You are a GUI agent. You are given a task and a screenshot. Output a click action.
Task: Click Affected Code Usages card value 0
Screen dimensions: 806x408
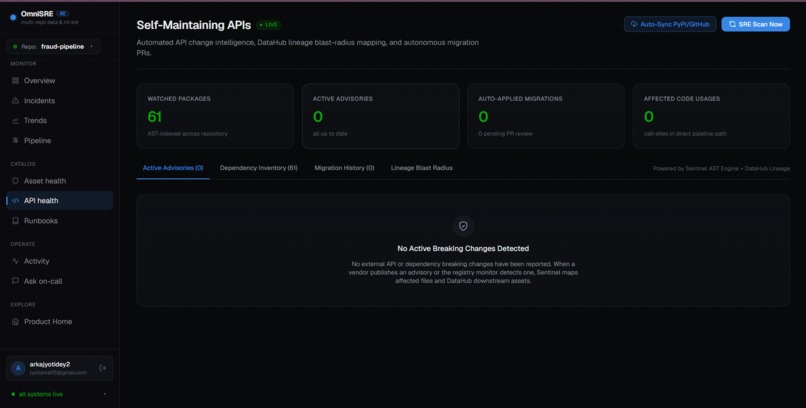649,117
